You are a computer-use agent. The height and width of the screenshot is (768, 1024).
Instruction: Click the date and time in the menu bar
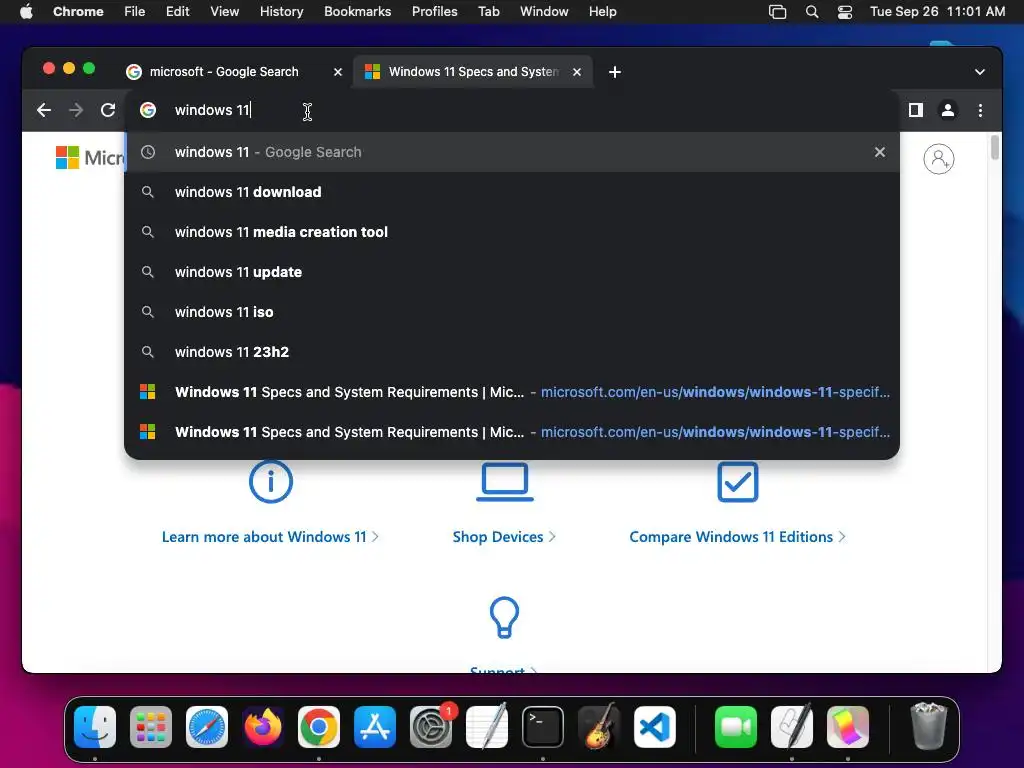pyautogui.click(x=937, y=12)
